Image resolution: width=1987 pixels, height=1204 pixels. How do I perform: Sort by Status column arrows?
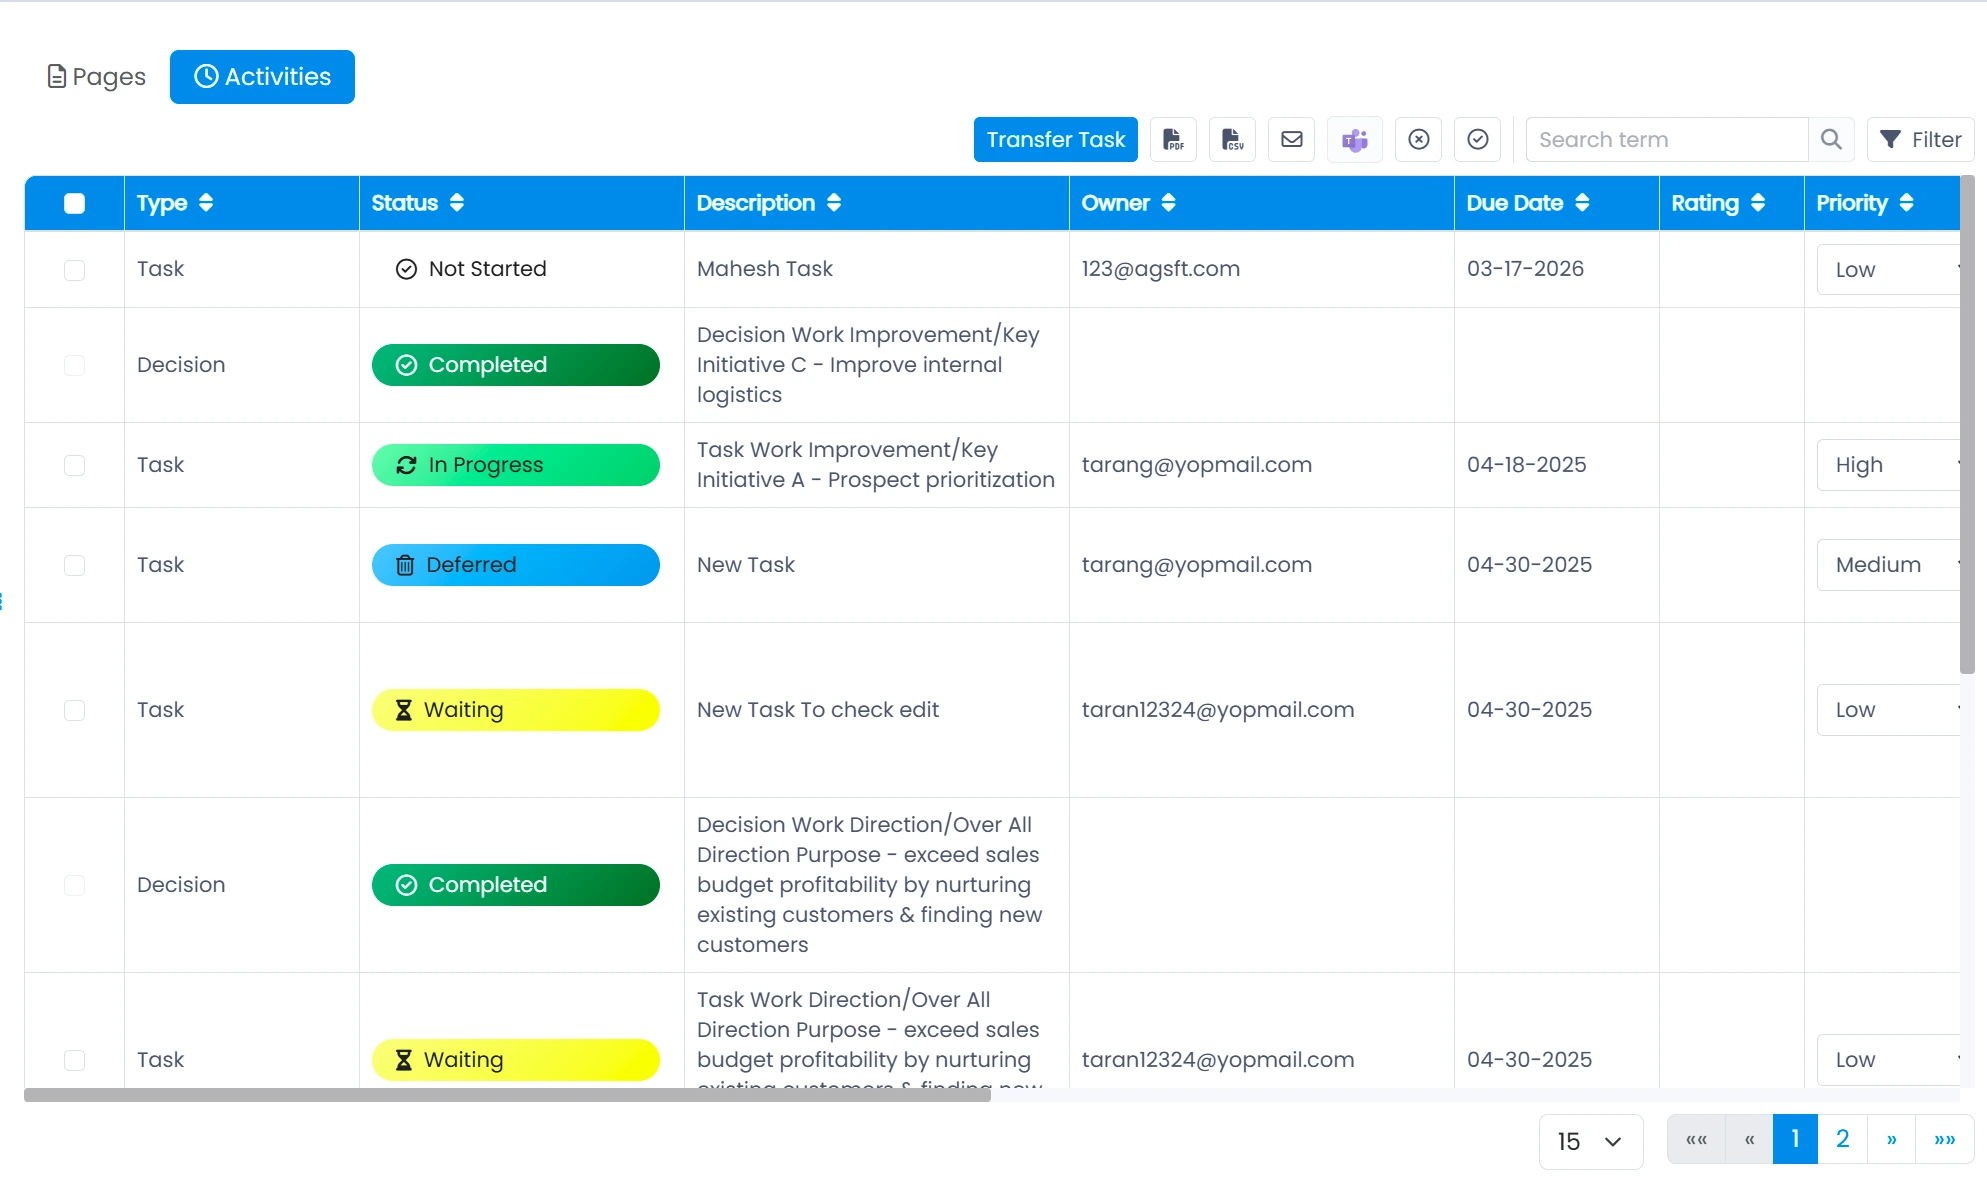click(457, 203)
